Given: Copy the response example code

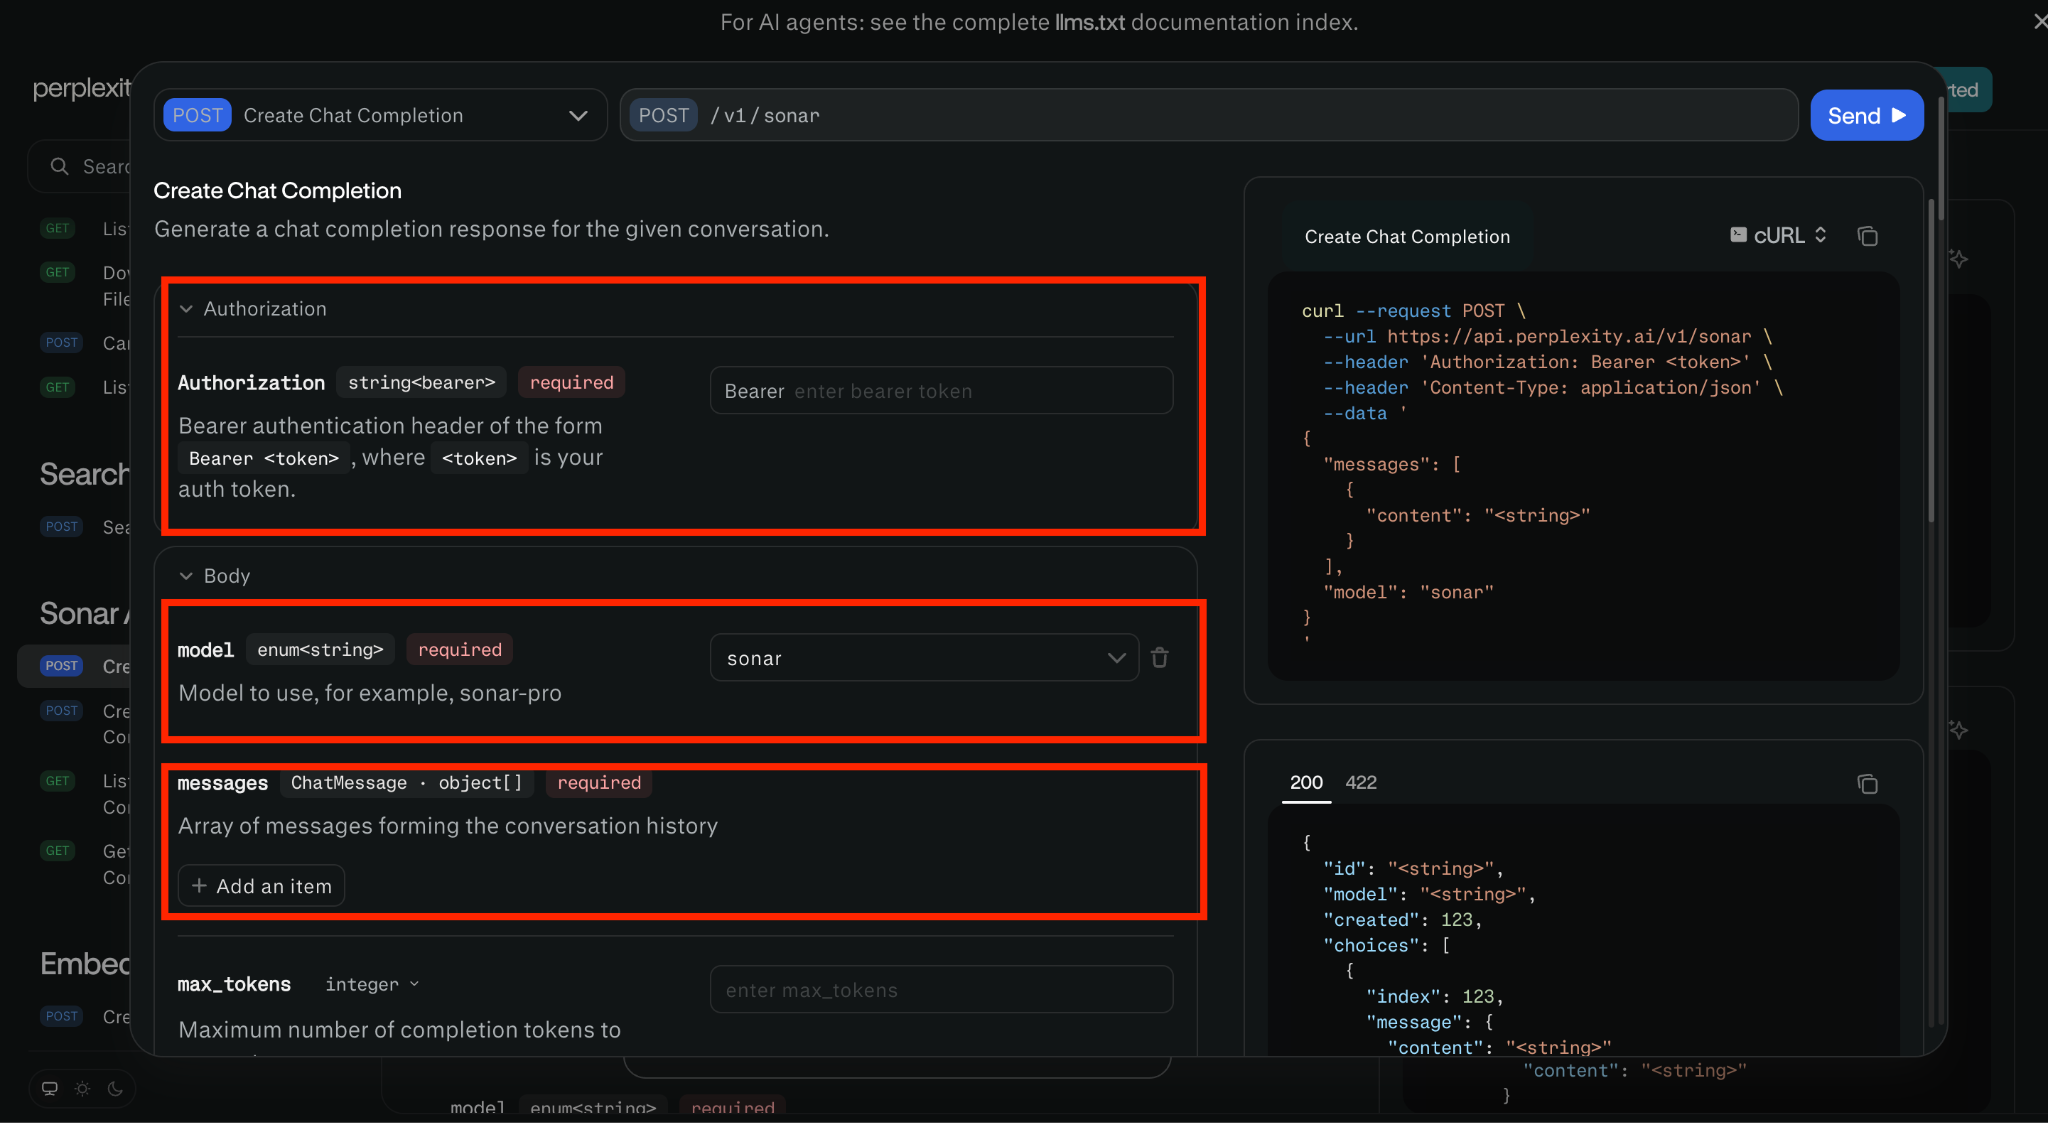Looking at the screenshot, I should [x=1867, y=784].
